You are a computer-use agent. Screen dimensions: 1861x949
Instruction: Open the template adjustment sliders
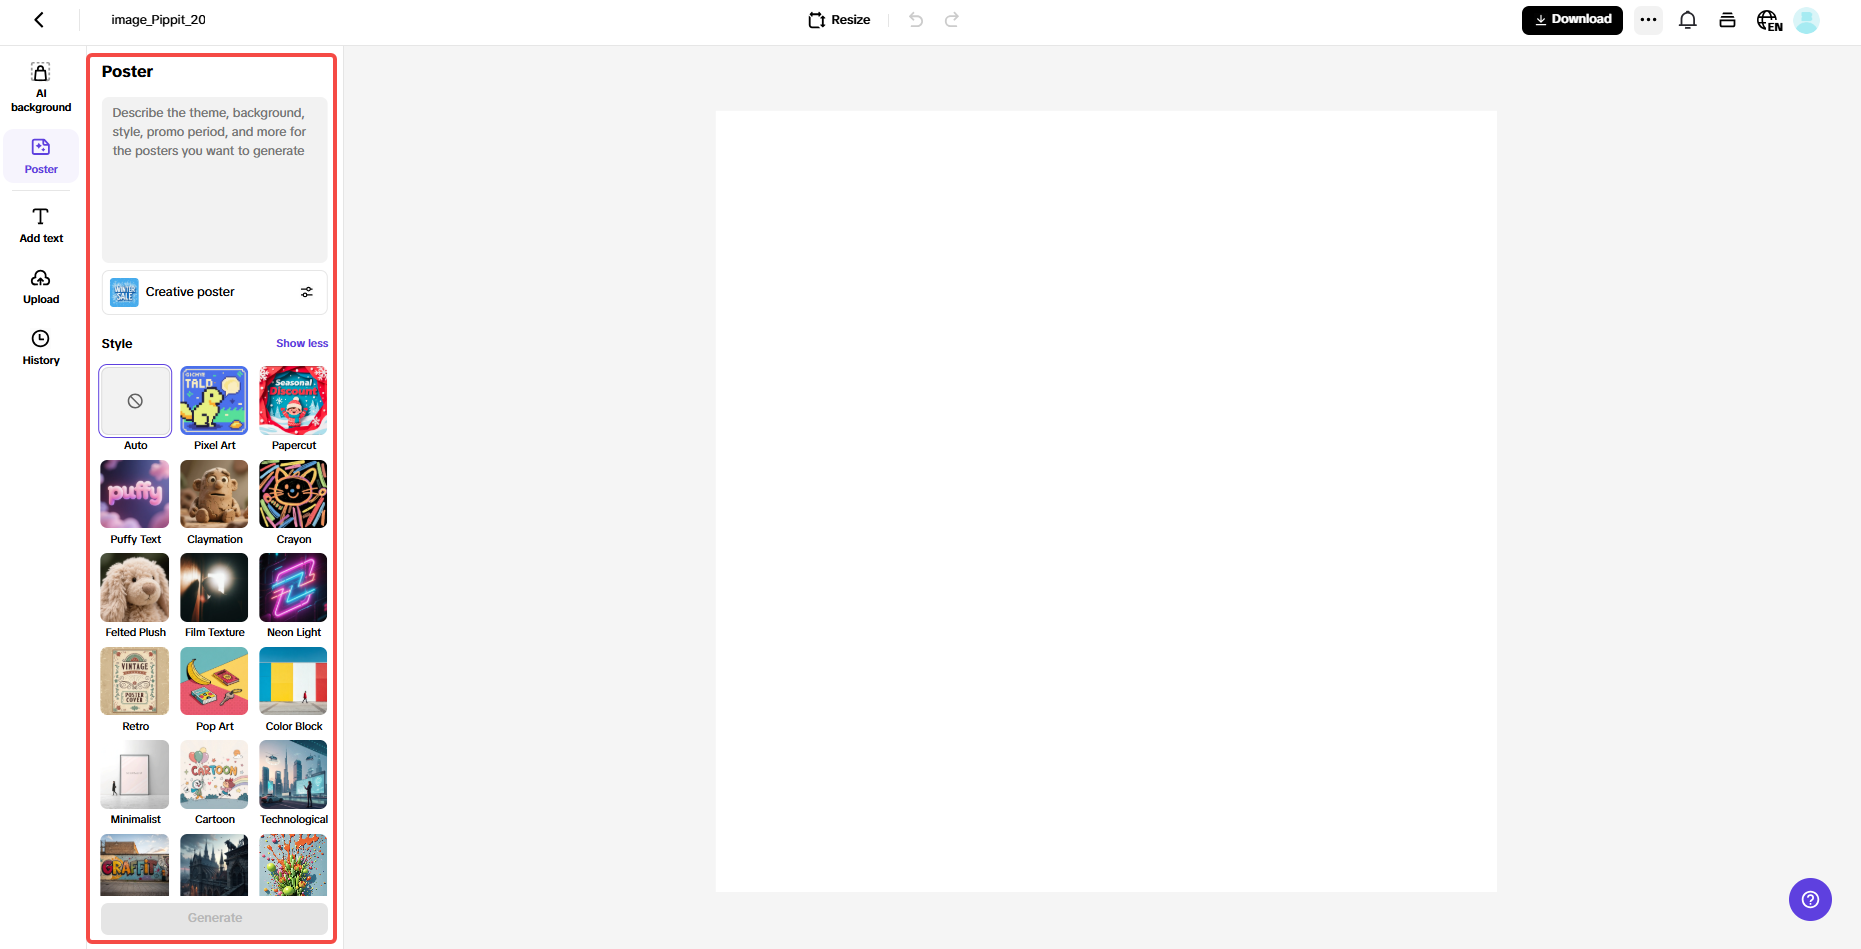307,291
